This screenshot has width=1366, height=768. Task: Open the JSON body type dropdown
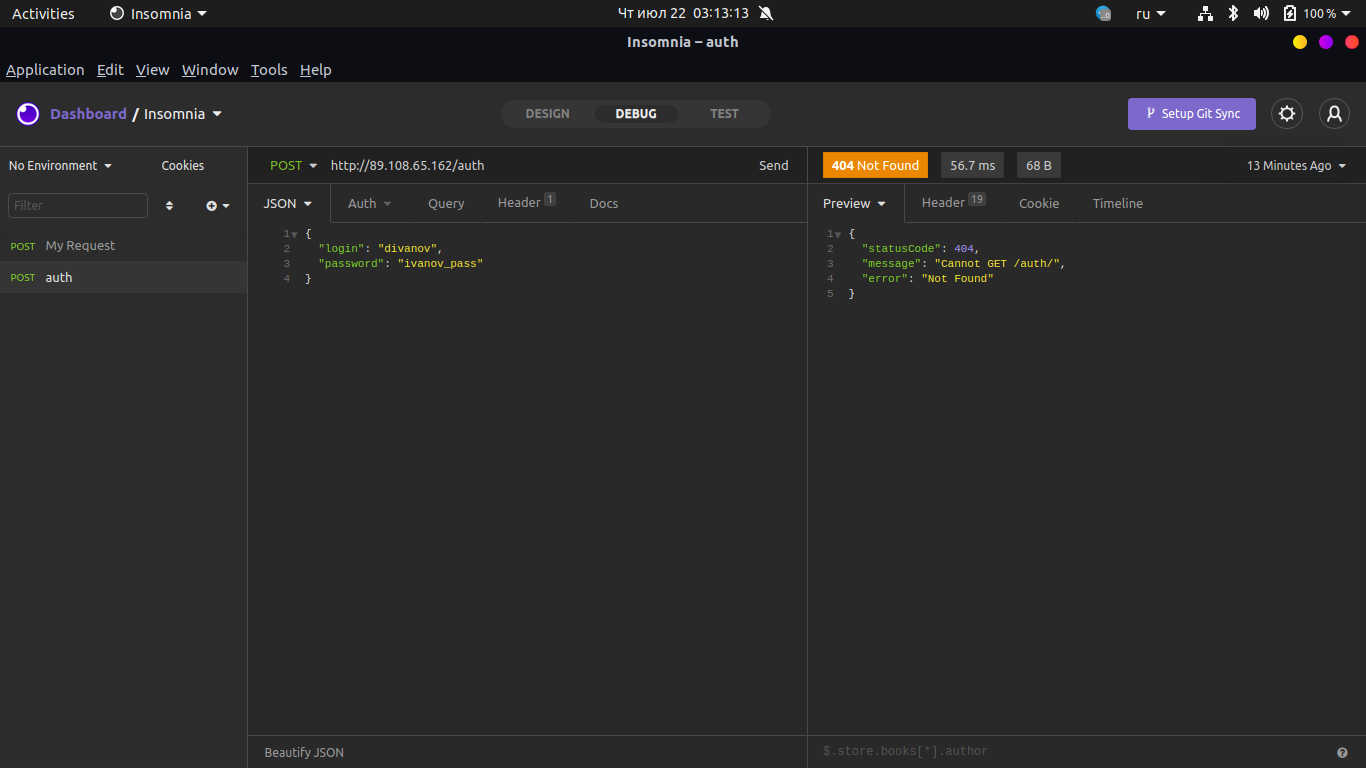pos(288,203)
